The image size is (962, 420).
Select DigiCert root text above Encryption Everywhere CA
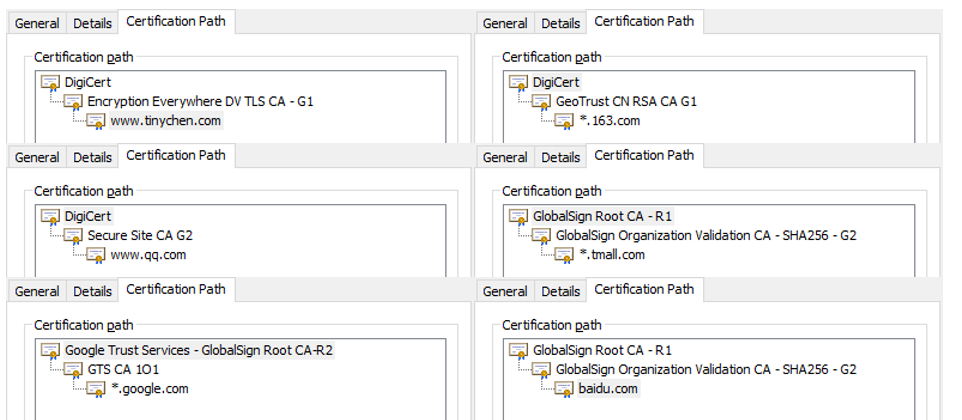[88, 82]
